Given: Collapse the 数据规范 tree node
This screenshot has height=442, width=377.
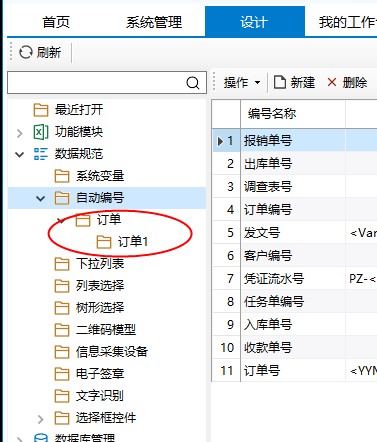Looking at the screenshot, I should (20, 155).
